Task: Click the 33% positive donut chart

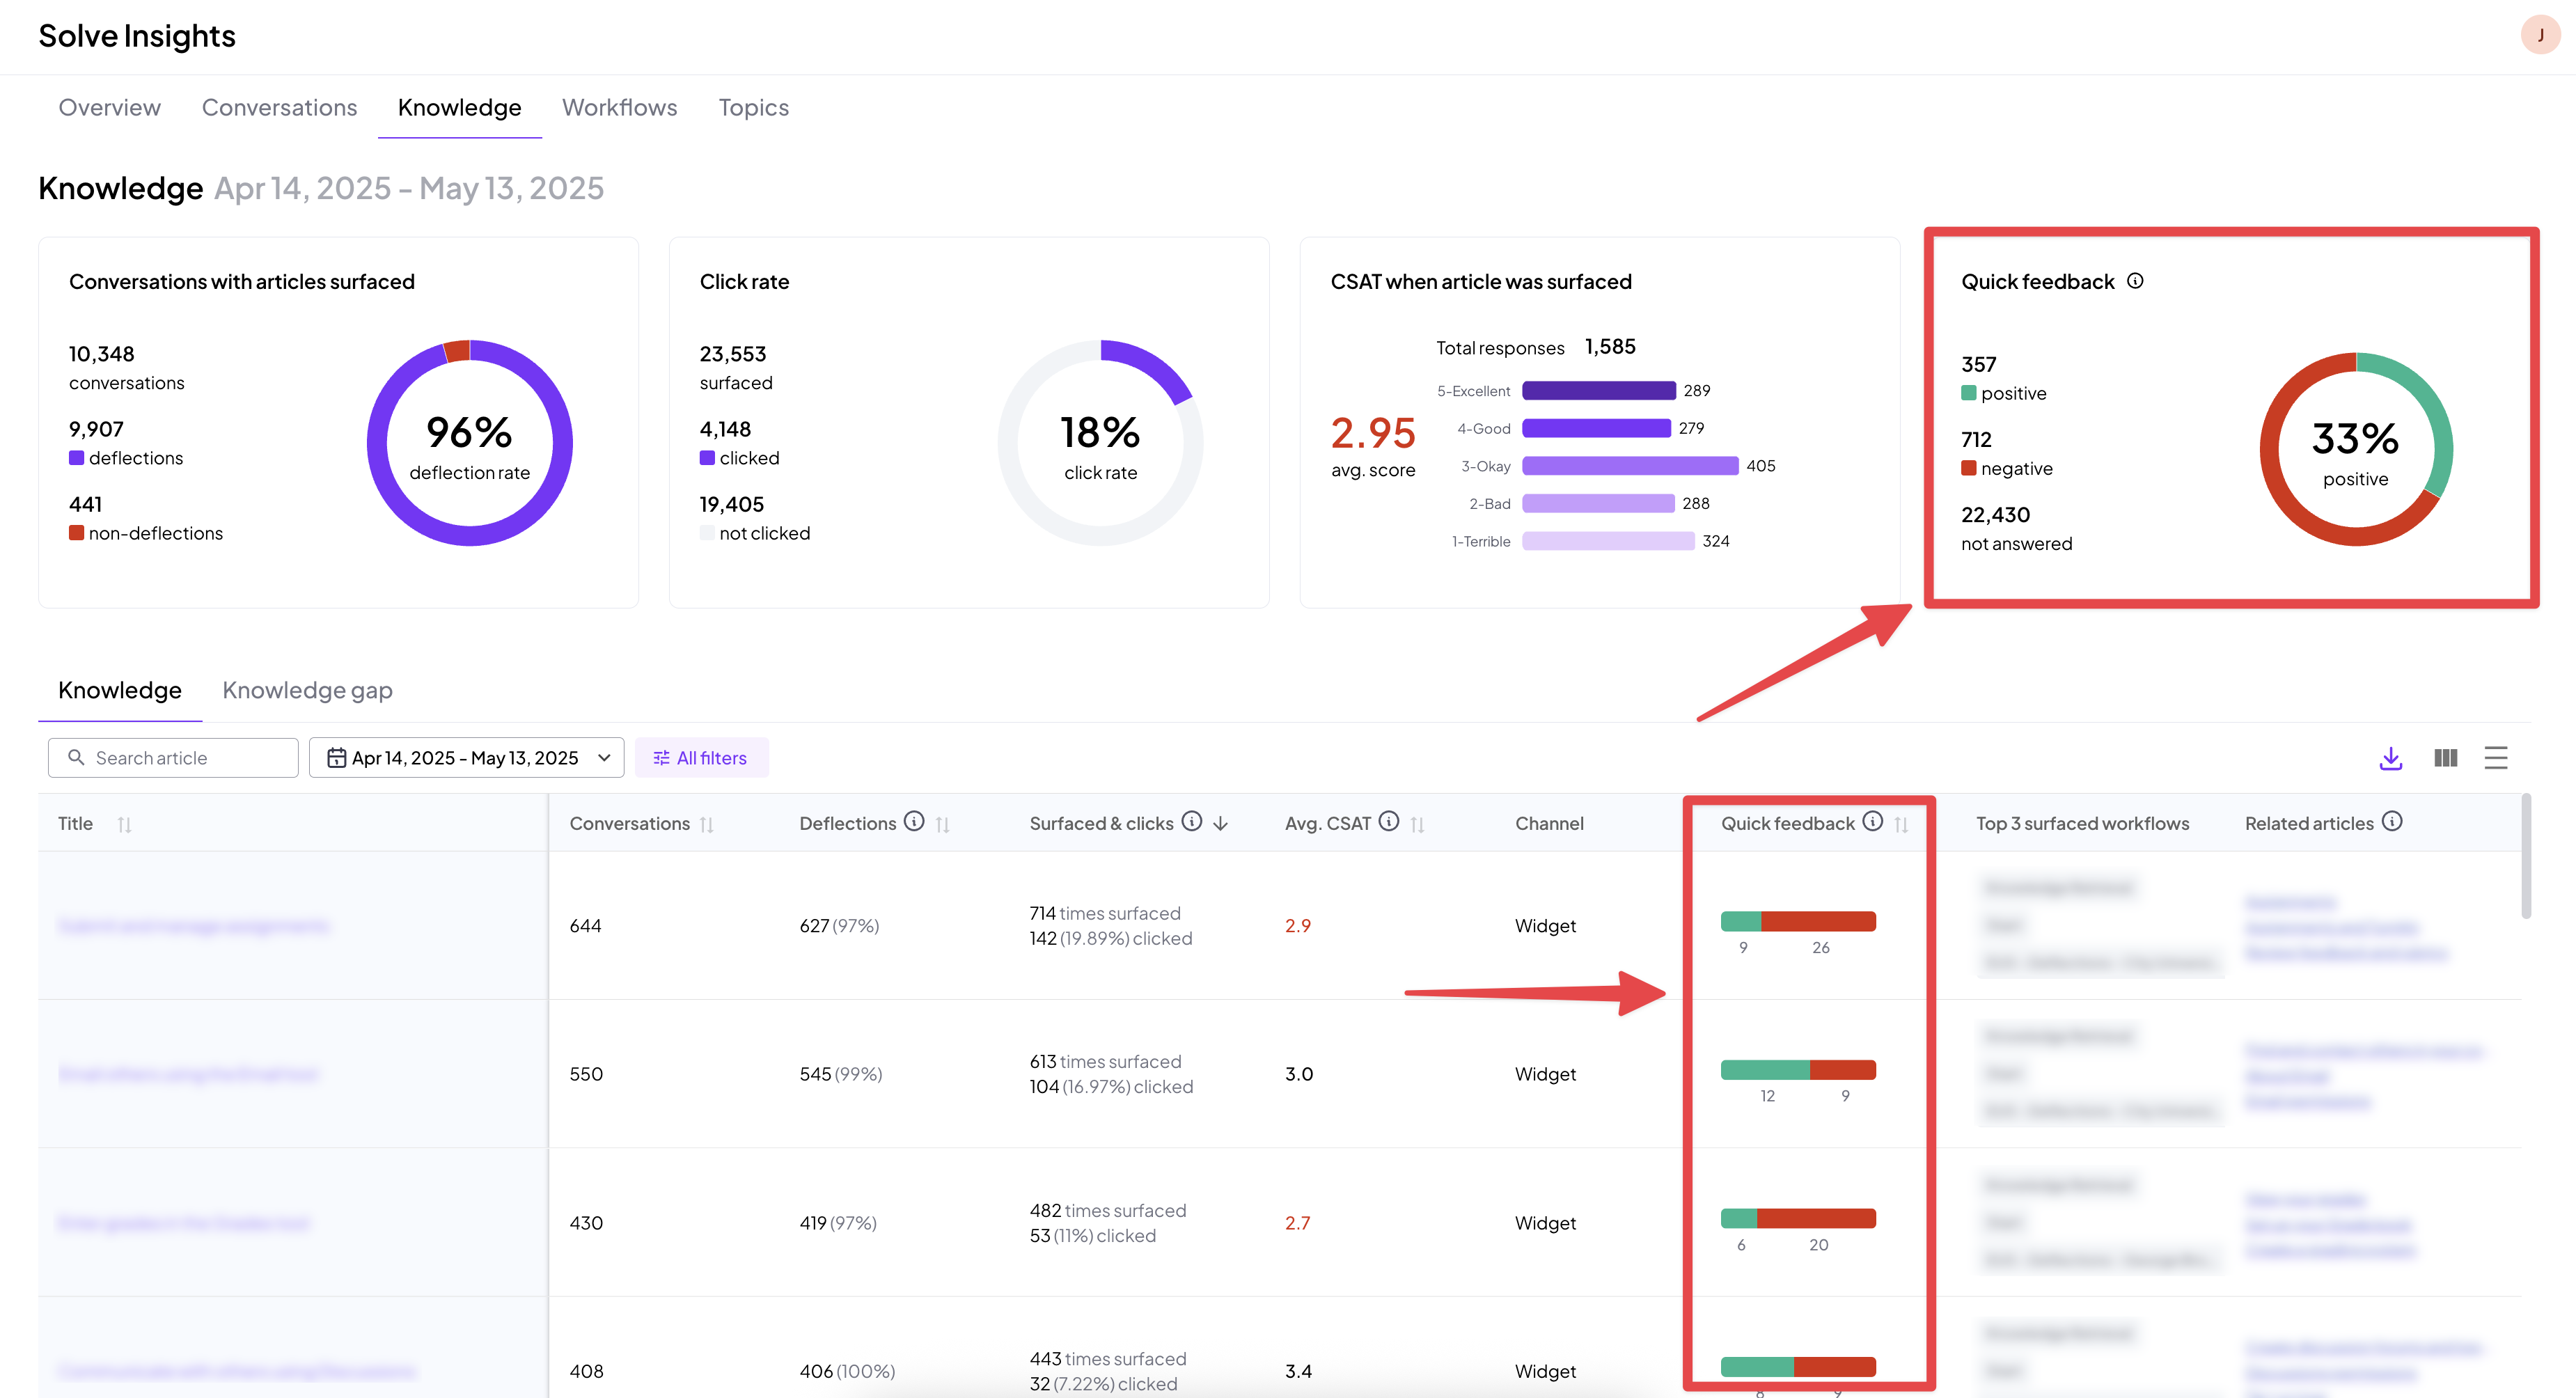Action: 2356,449
